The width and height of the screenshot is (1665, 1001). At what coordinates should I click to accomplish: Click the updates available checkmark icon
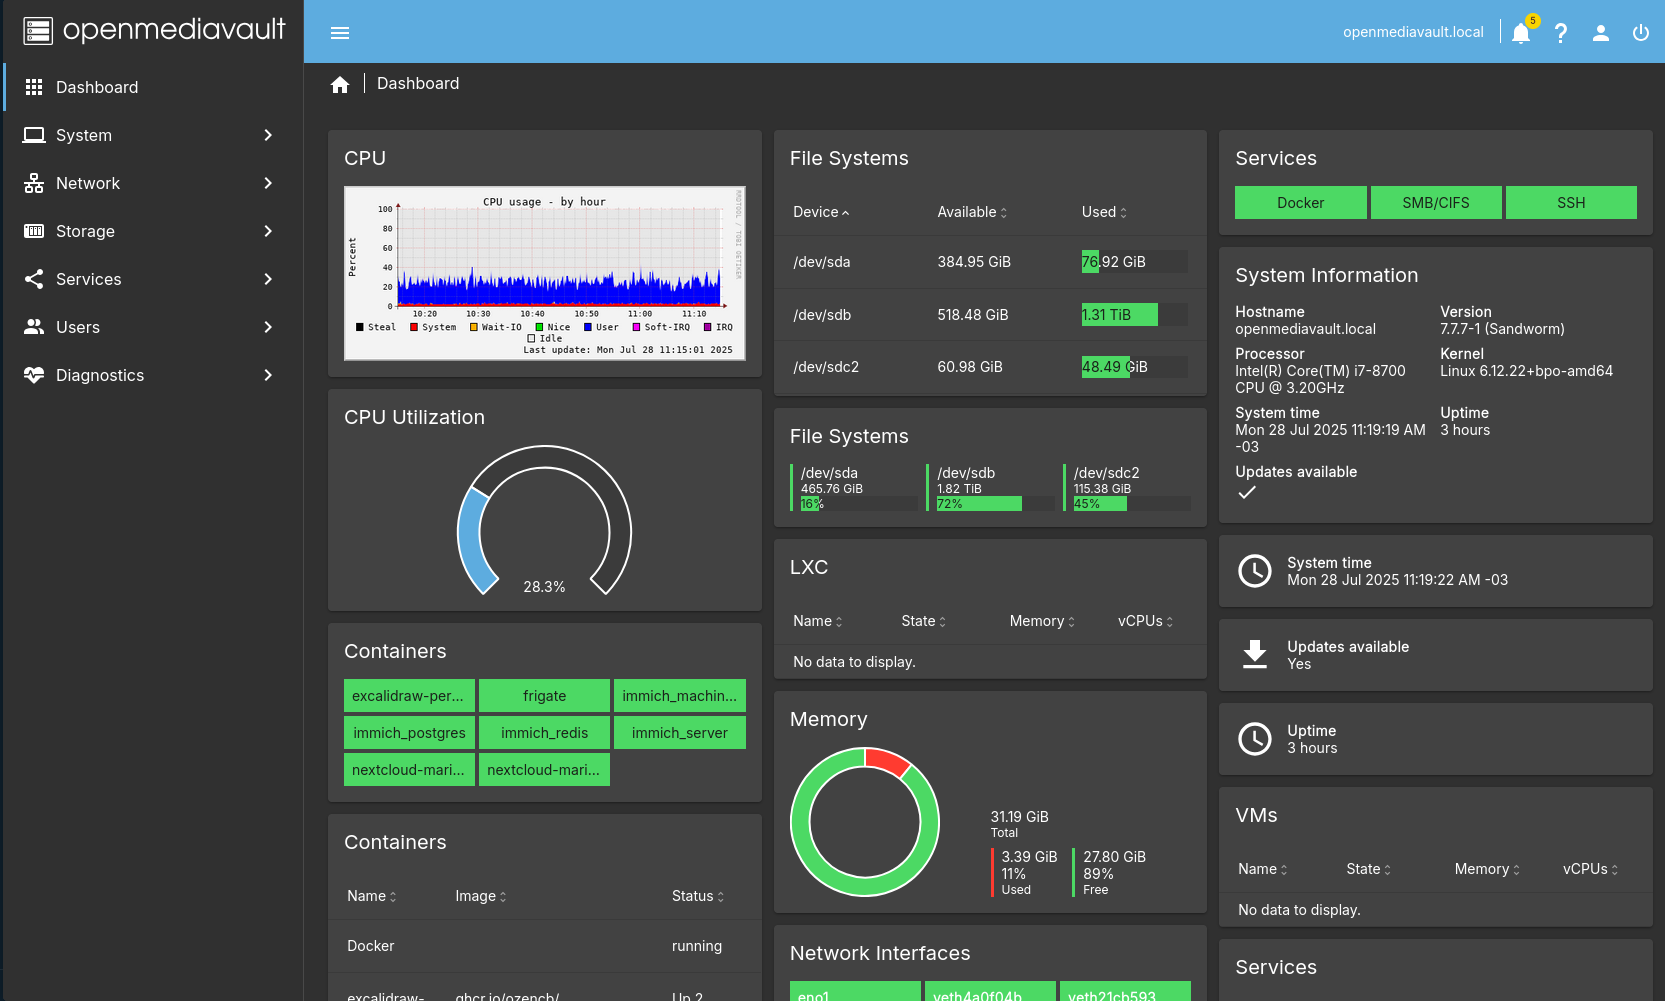(x=1247, y=492)
